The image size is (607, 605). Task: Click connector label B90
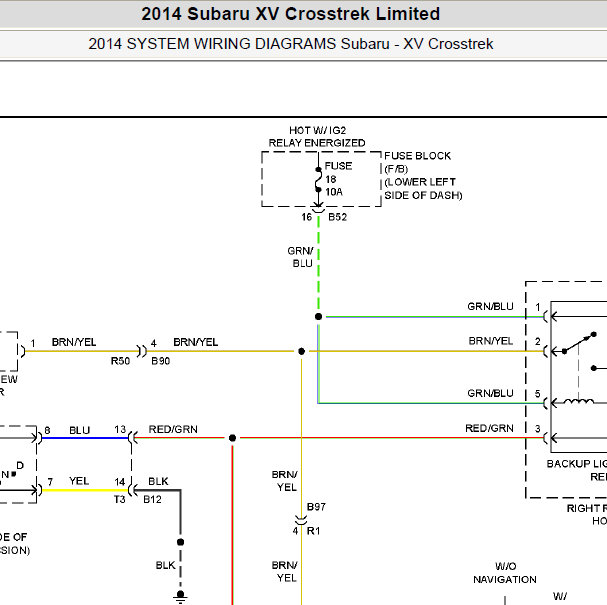point(161,361)
